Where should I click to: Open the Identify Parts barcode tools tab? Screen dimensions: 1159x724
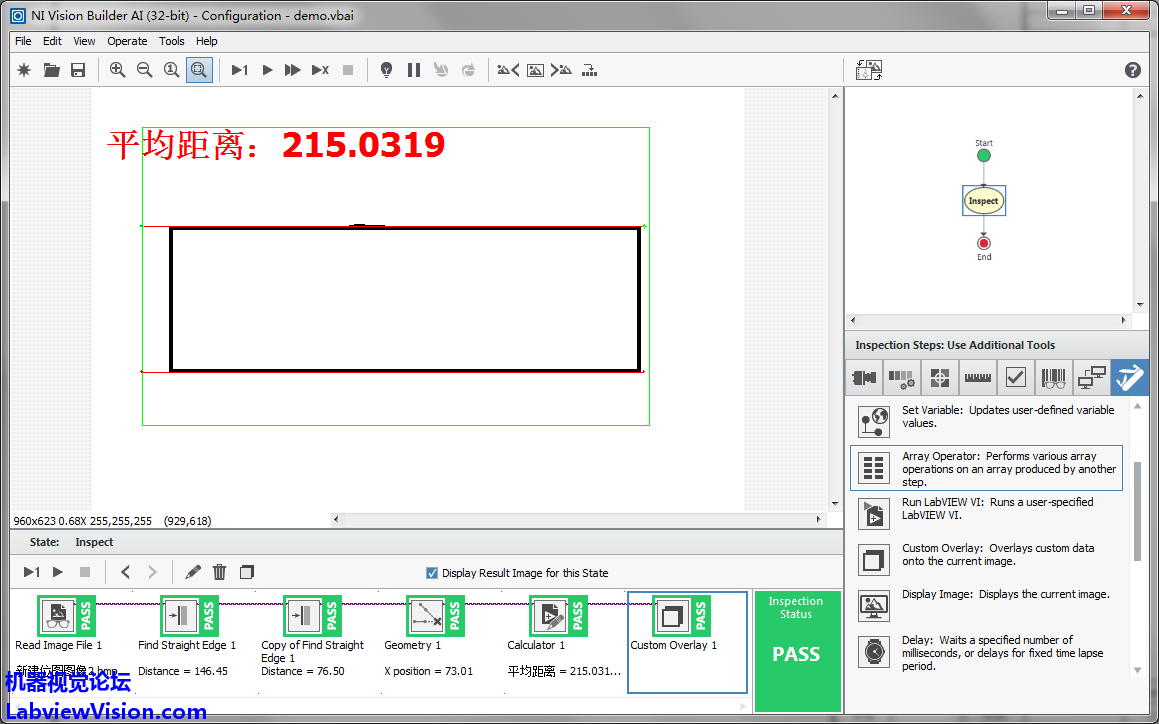[x=1053, y=378]
